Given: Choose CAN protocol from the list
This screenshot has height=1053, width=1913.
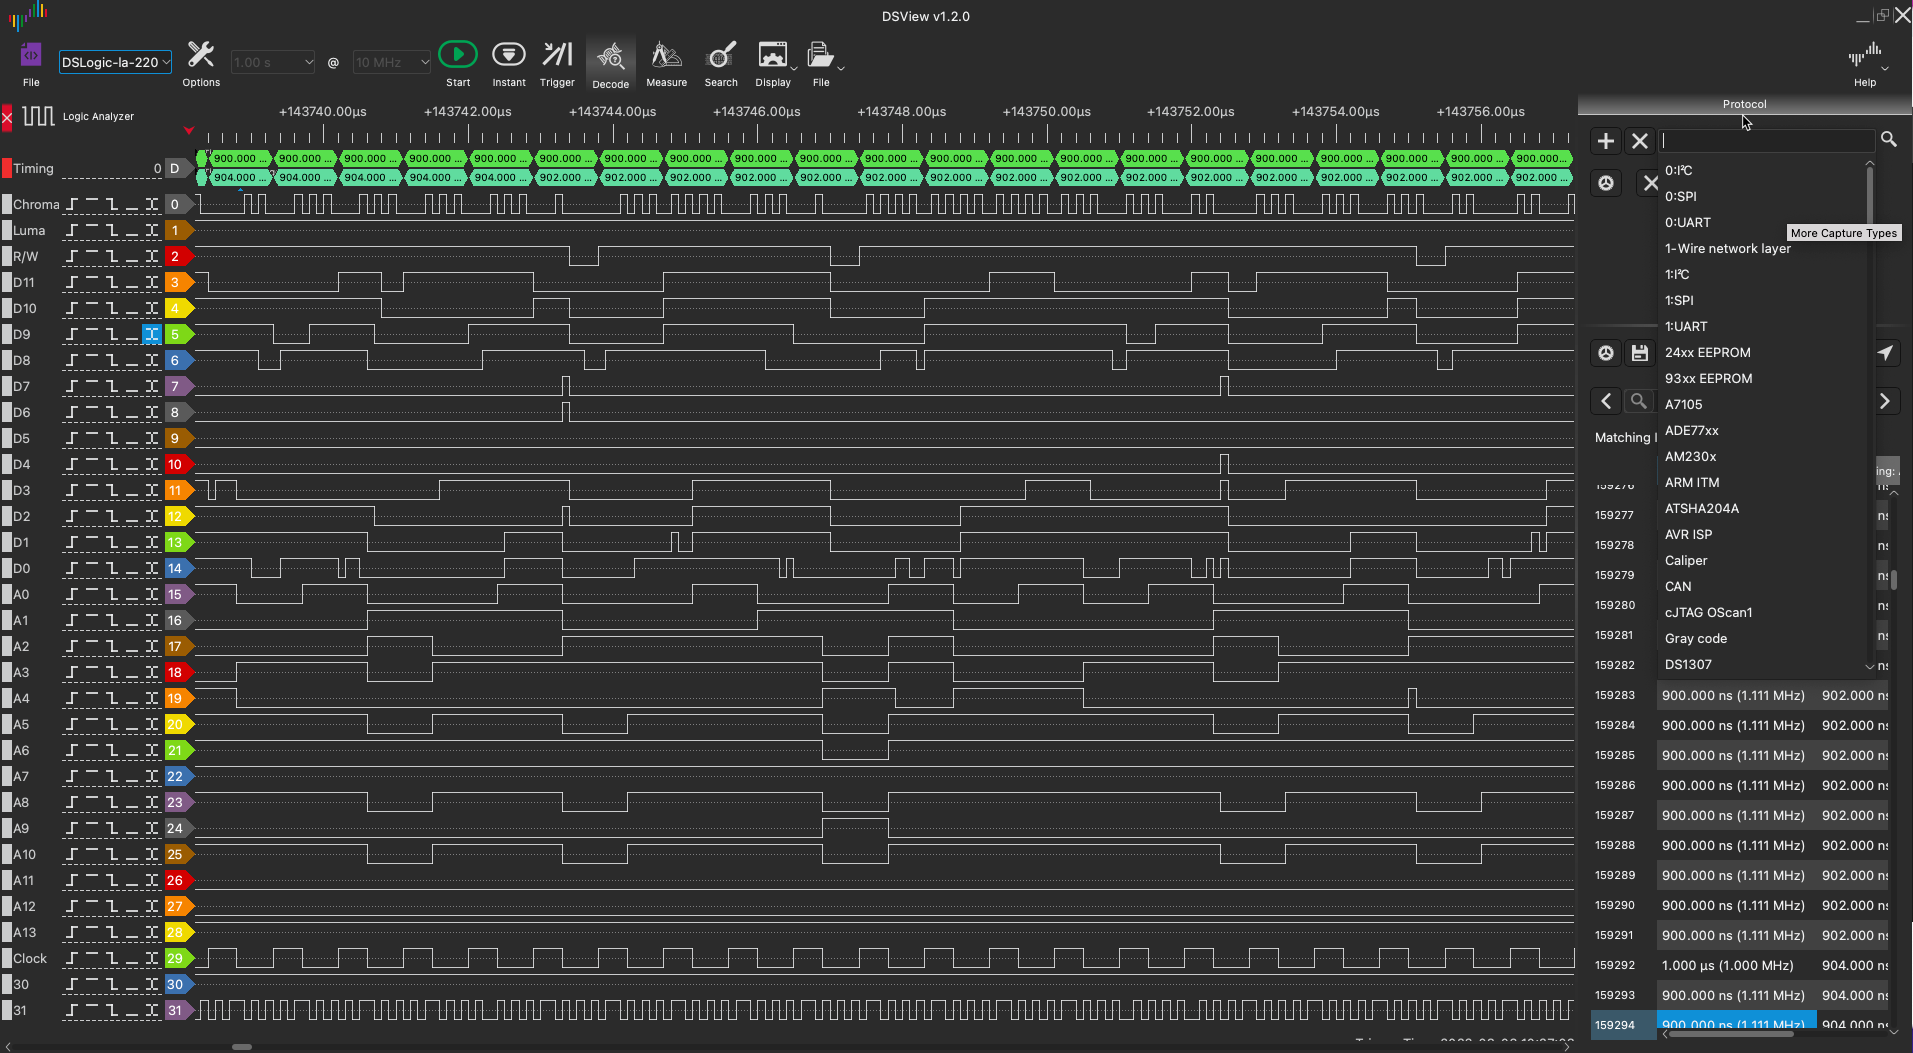Looking at the screenshot, I should (x=1678, y=586).
